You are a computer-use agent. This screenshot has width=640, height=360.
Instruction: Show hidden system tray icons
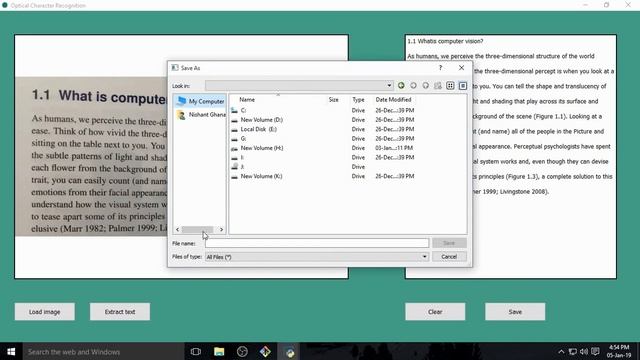point(561,352)
